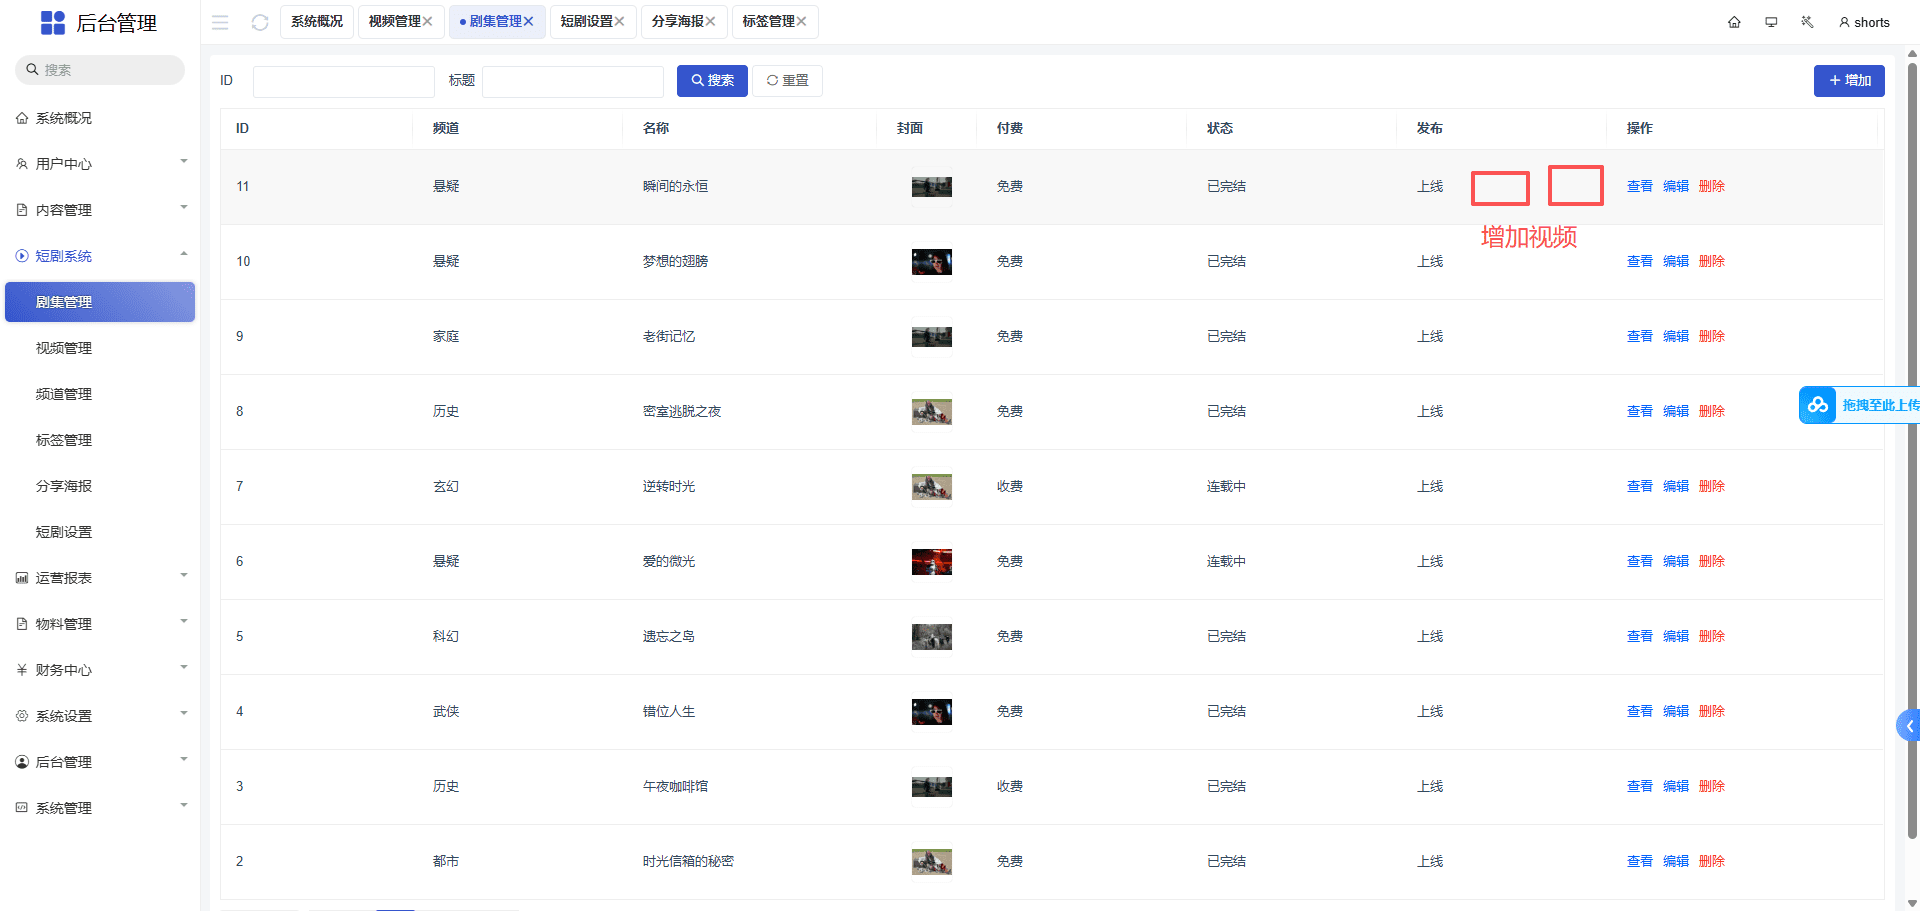Toggle the sidebar collapse hamburger icon
The image size is (1920, 911).
coord(220,22)
